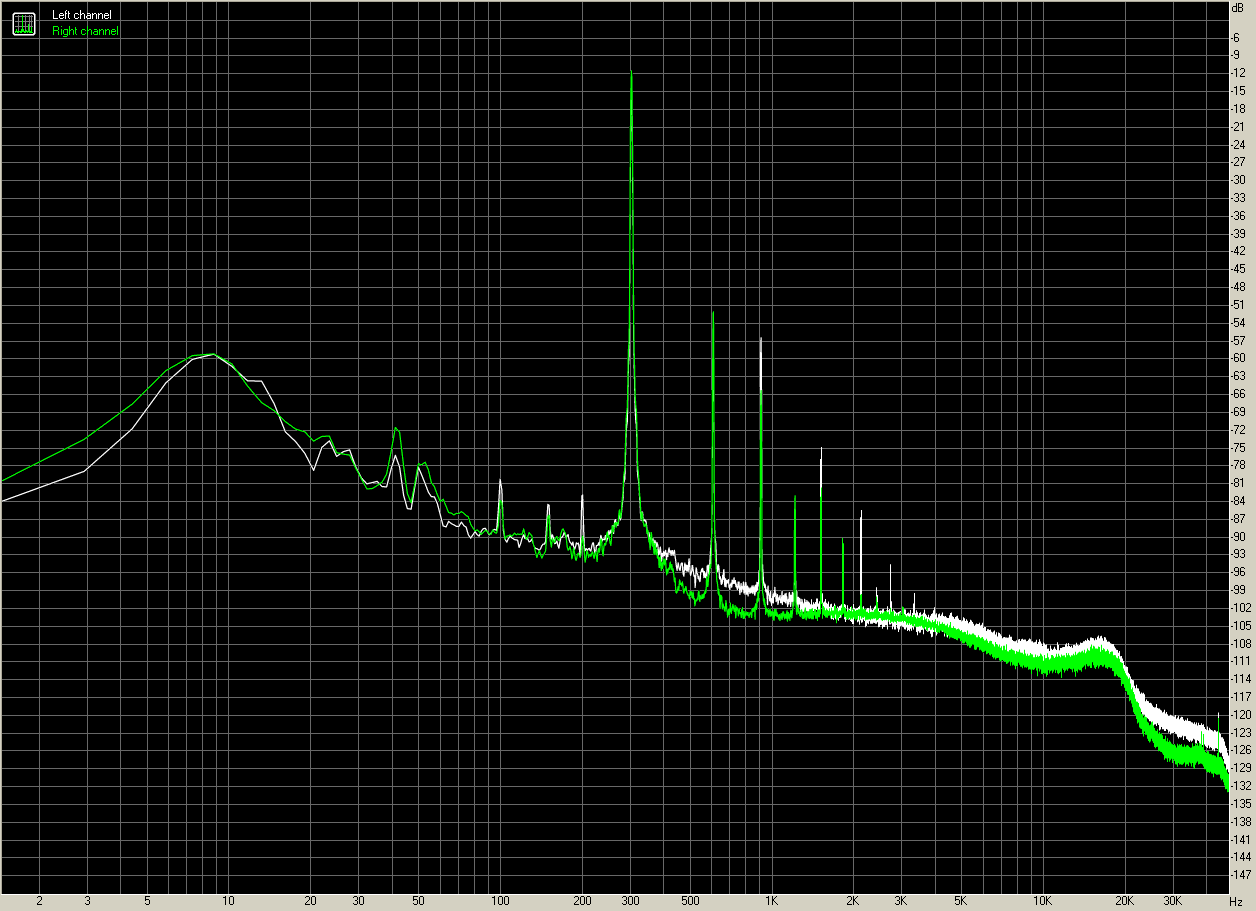The height and width of the screenshot is (911, 1256).
Task: Click the "300" Hz frequency axis label
Action: point(630,901)
